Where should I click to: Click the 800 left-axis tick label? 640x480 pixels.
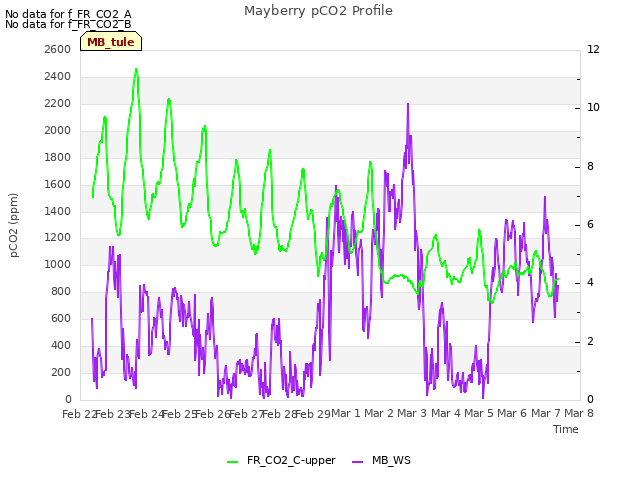pyautogui.click(x=61, y=291)
